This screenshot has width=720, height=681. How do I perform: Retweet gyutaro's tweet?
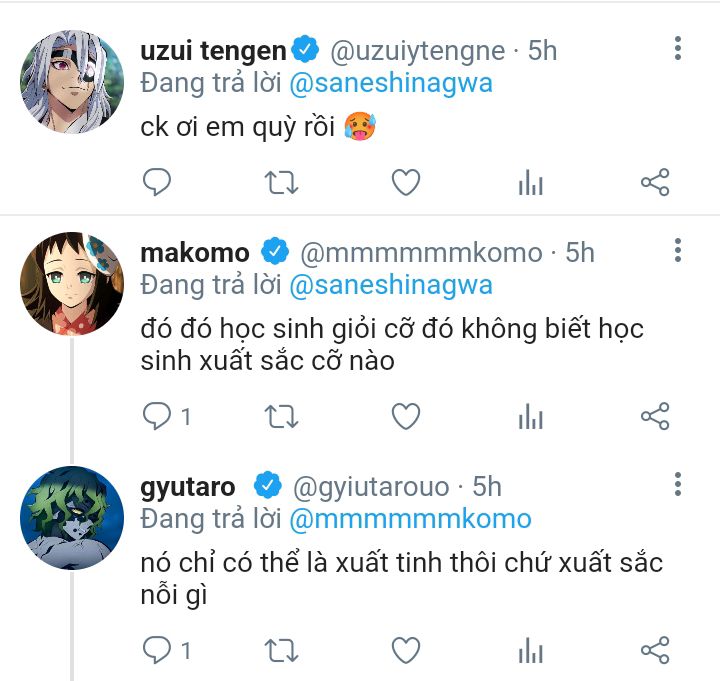point(280,651)
